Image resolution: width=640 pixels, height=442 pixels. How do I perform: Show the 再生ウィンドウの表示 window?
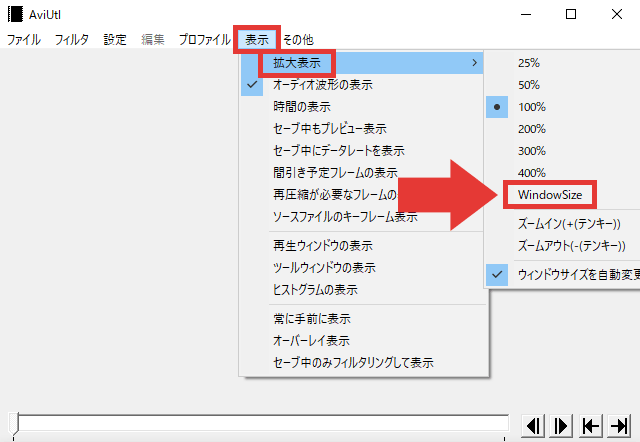362,246
